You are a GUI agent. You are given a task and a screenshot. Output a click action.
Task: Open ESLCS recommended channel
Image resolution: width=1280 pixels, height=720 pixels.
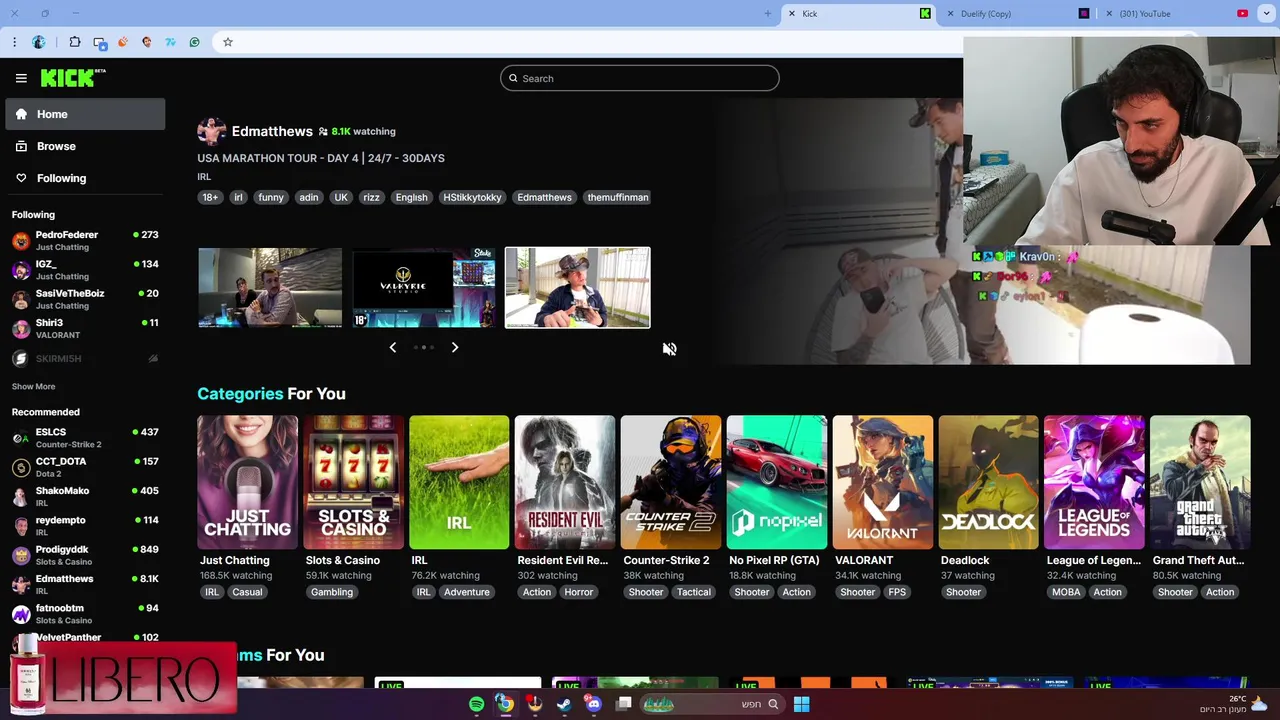click(85, 437)
